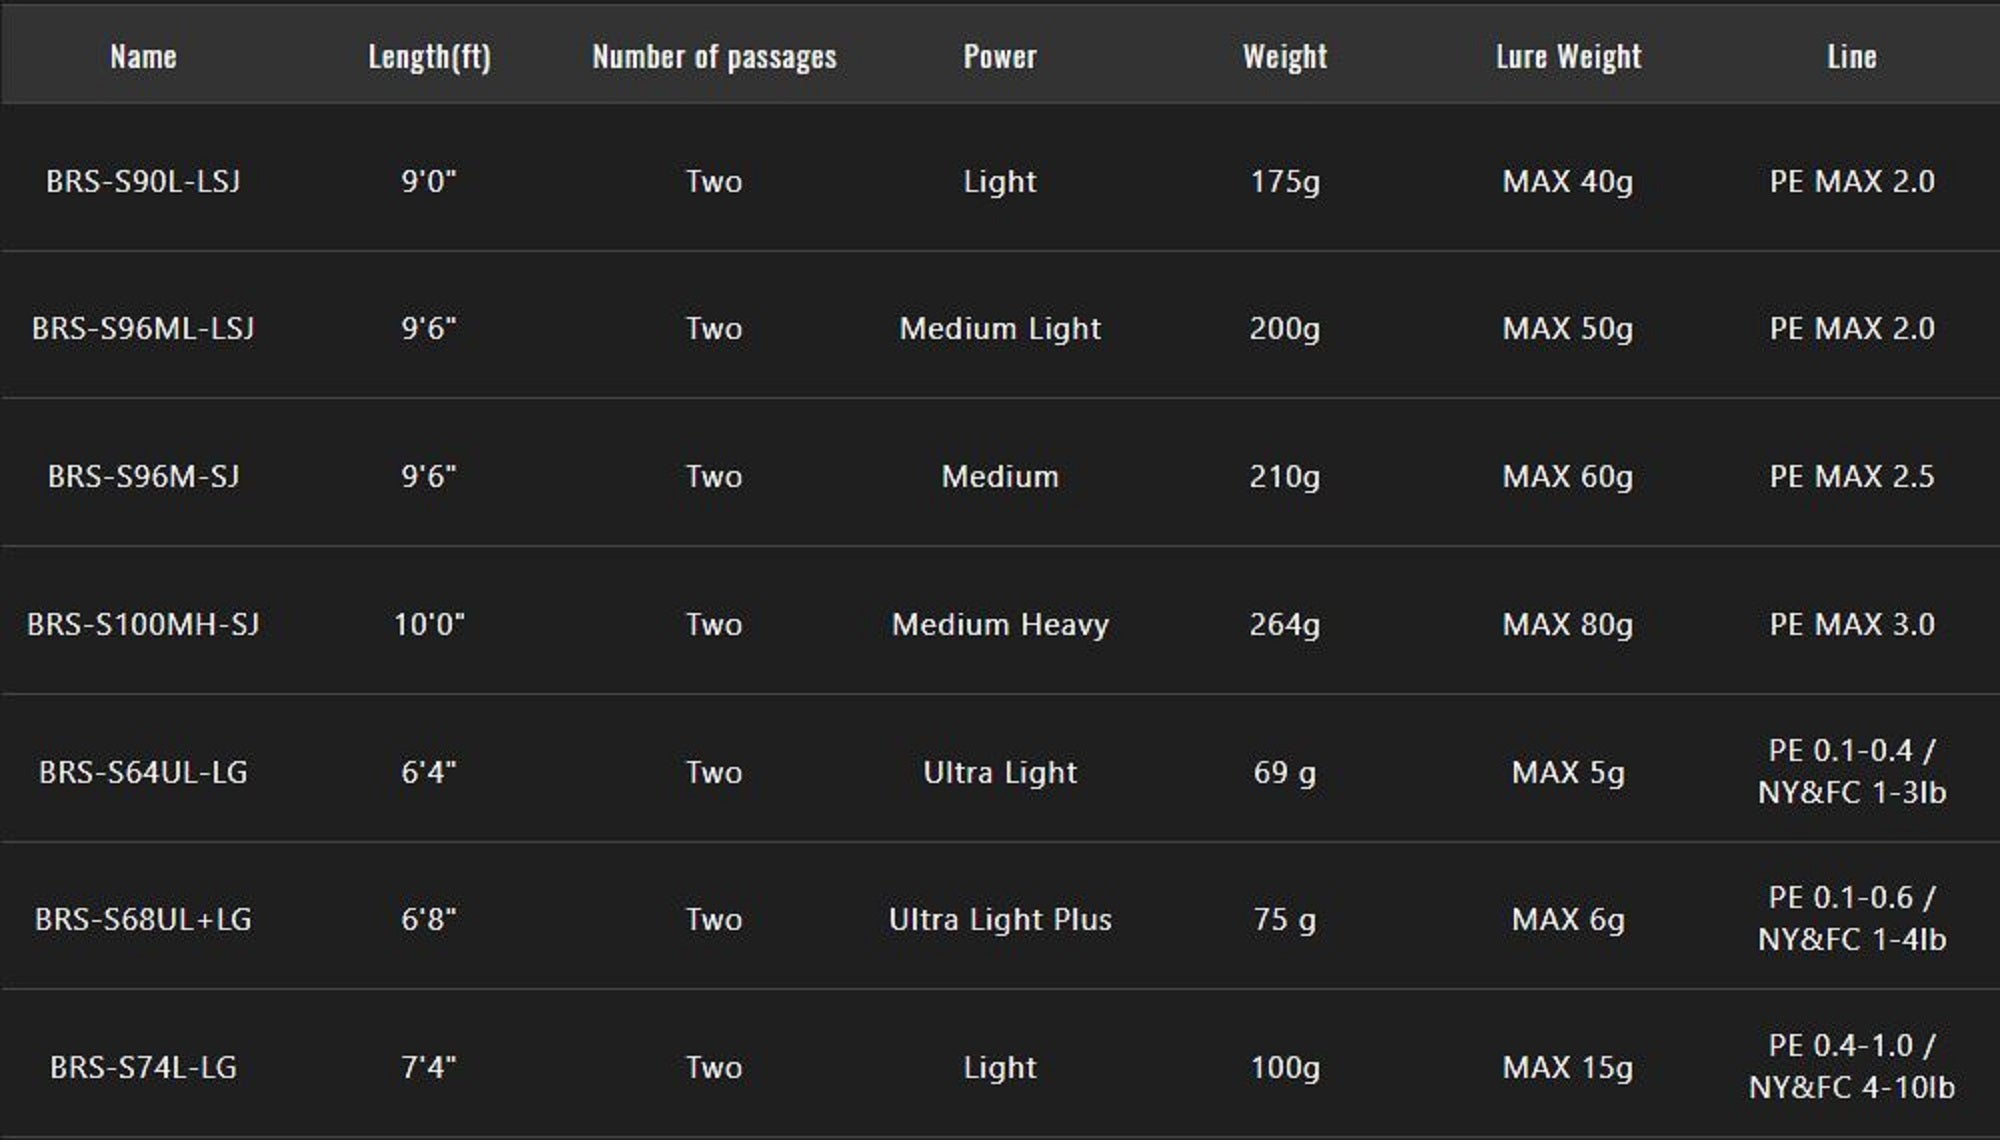Screen dimensions: 2000x1140
Task: Select the BRS-S90L-LSJ model name
Action: coord(143,181)
